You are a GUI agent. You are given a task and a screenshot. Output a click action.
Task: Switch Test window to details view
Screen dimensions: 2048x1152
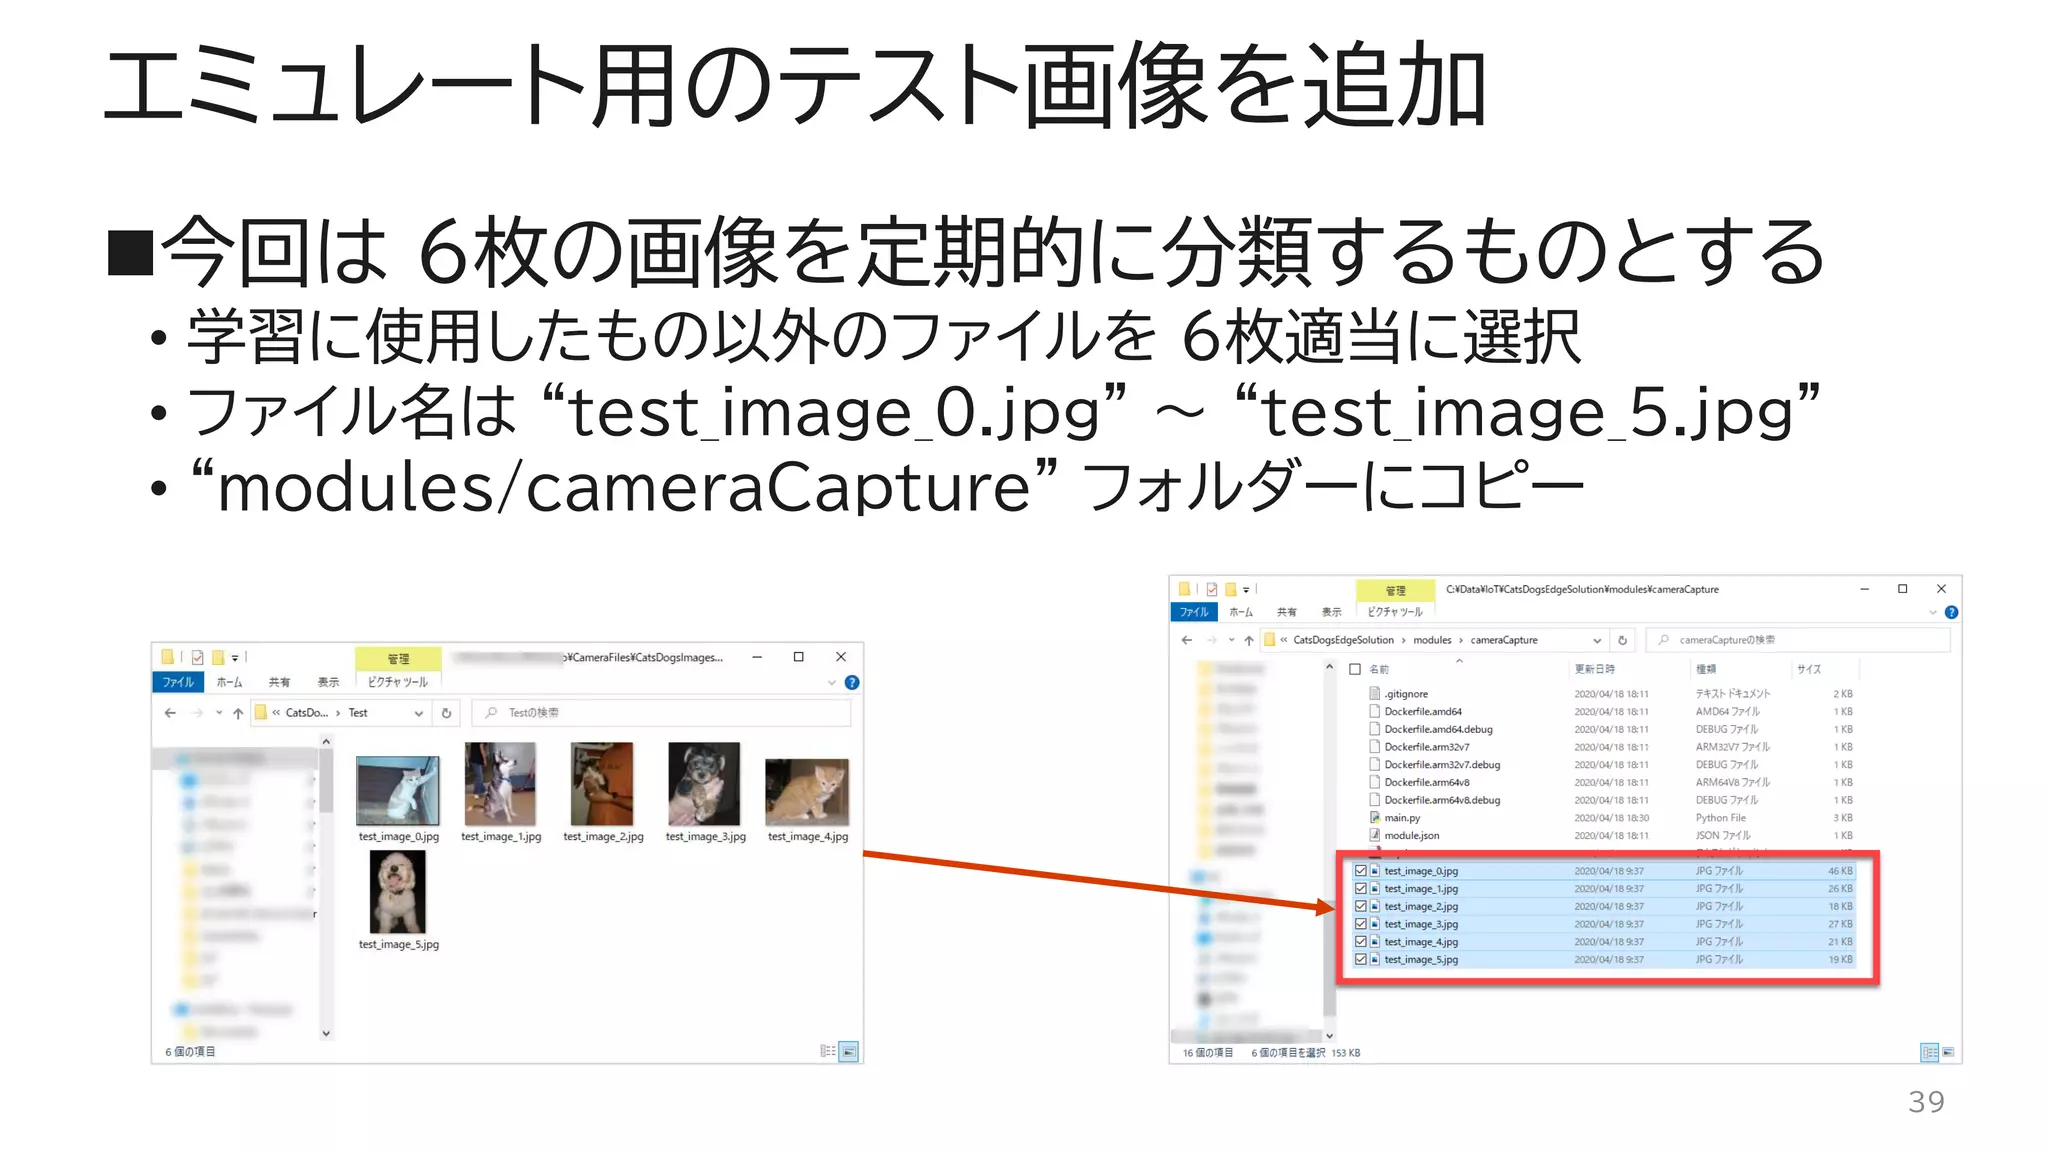828,1051
